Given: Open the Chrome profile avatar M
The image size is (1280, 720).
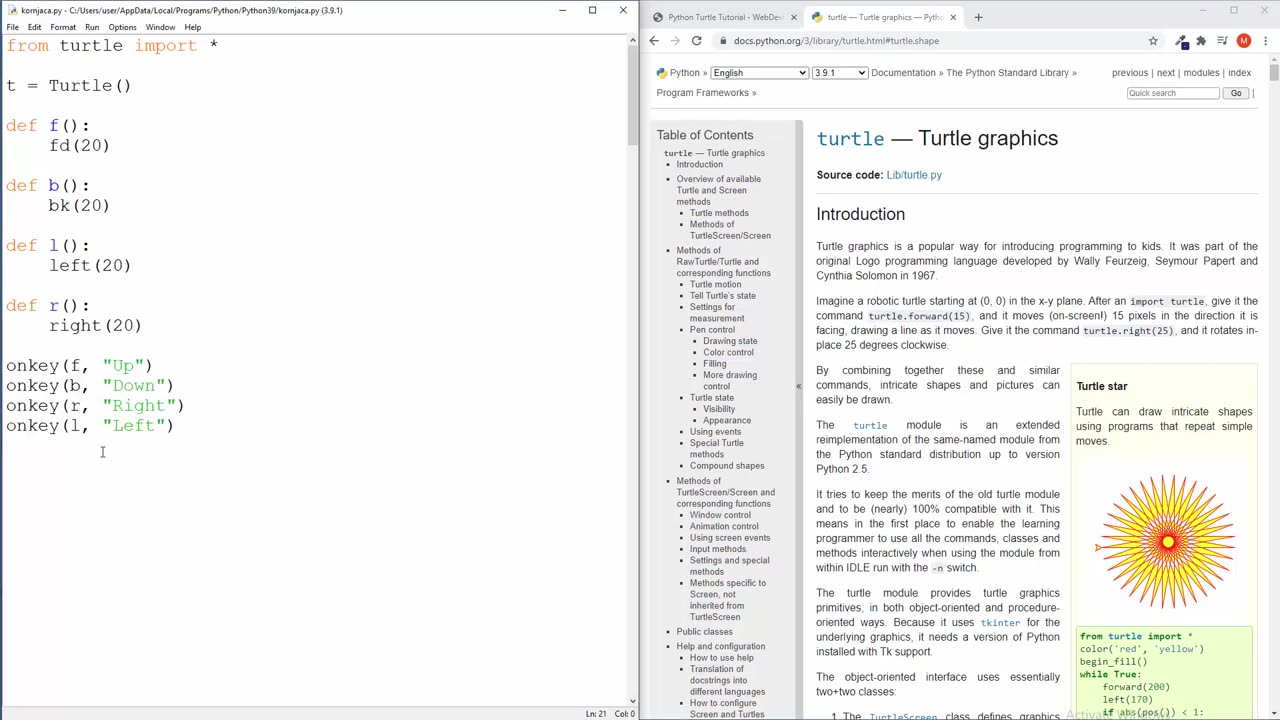Looking at the screenshot, I should [1243, 41].
